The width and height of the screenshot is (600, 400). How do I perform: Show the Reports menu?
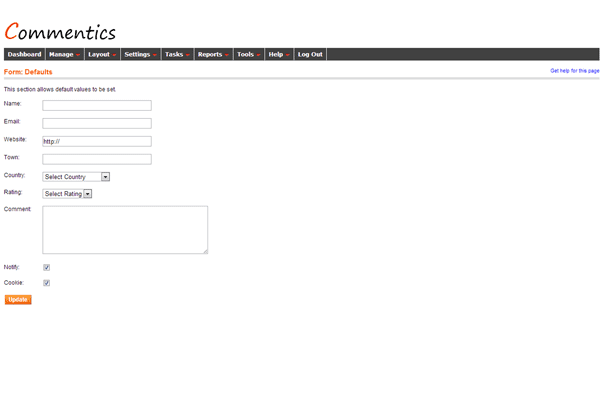tap(213, 54)
